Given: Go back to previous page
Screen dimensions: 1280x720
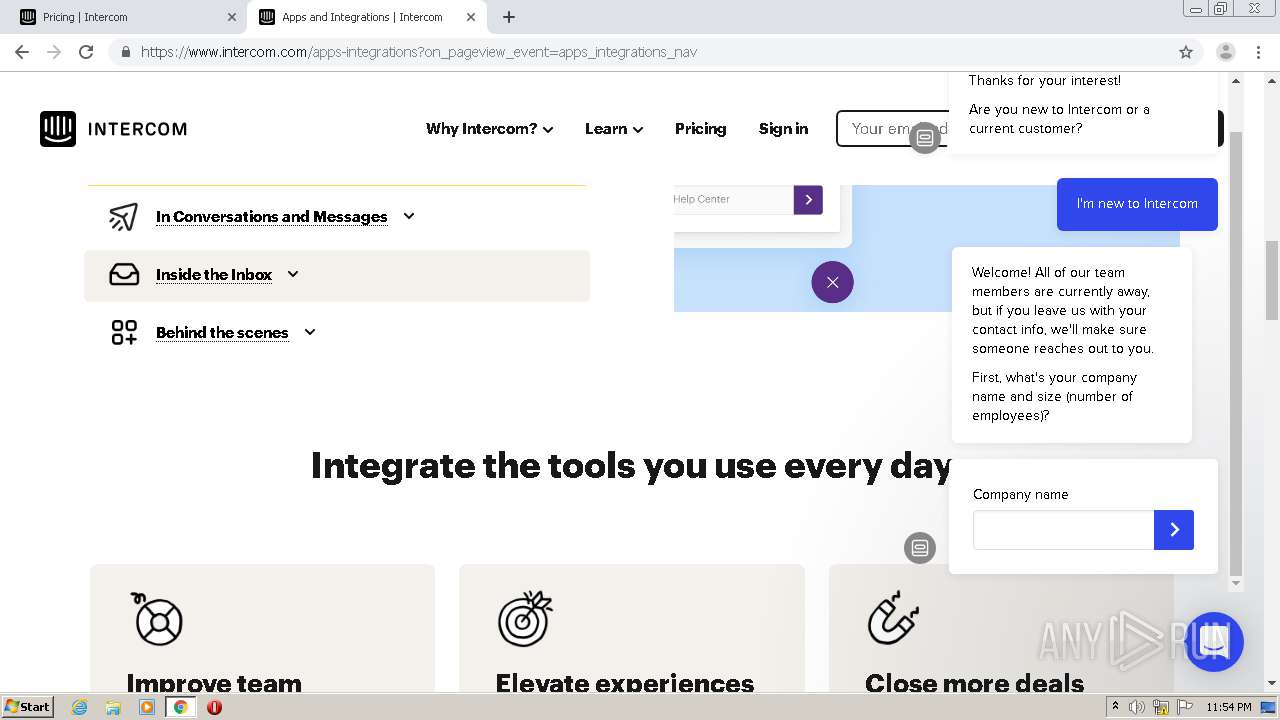Looking at the screenshot, I should [x=22, y=52].
